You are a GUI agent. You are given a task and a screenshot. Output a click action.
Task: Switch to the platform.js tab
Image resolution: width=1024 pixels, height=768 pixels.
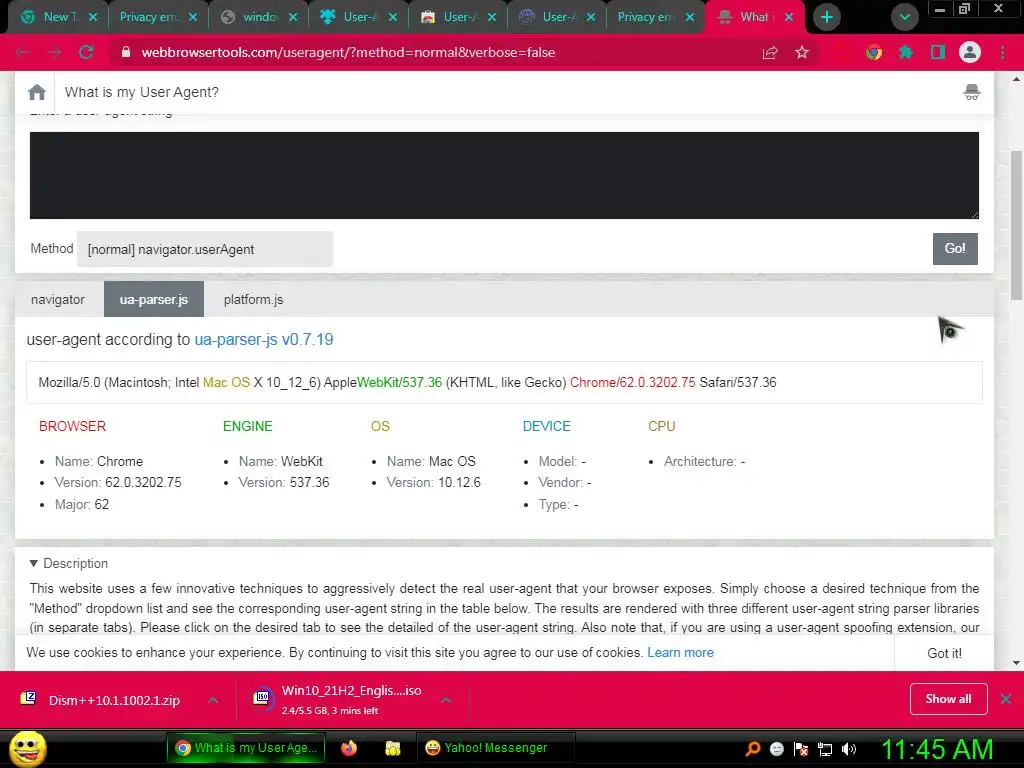click(x=253, y=299)
